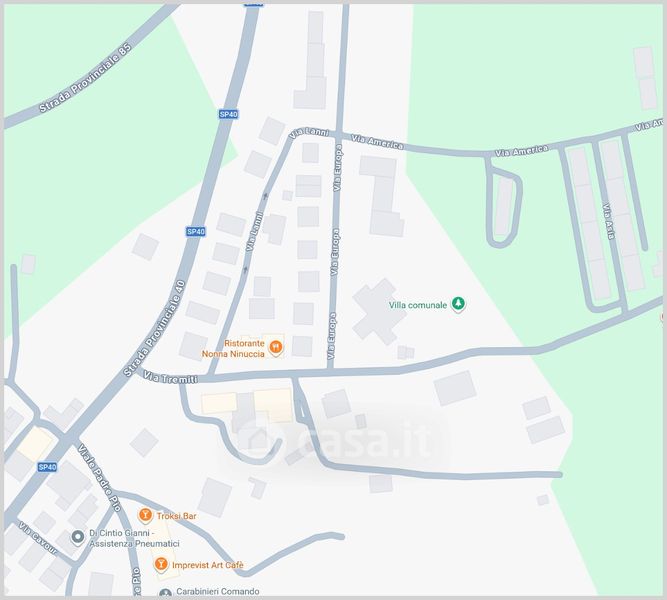Click the Villa comunale park marker icon
The image size is (667, 600).
458,304
